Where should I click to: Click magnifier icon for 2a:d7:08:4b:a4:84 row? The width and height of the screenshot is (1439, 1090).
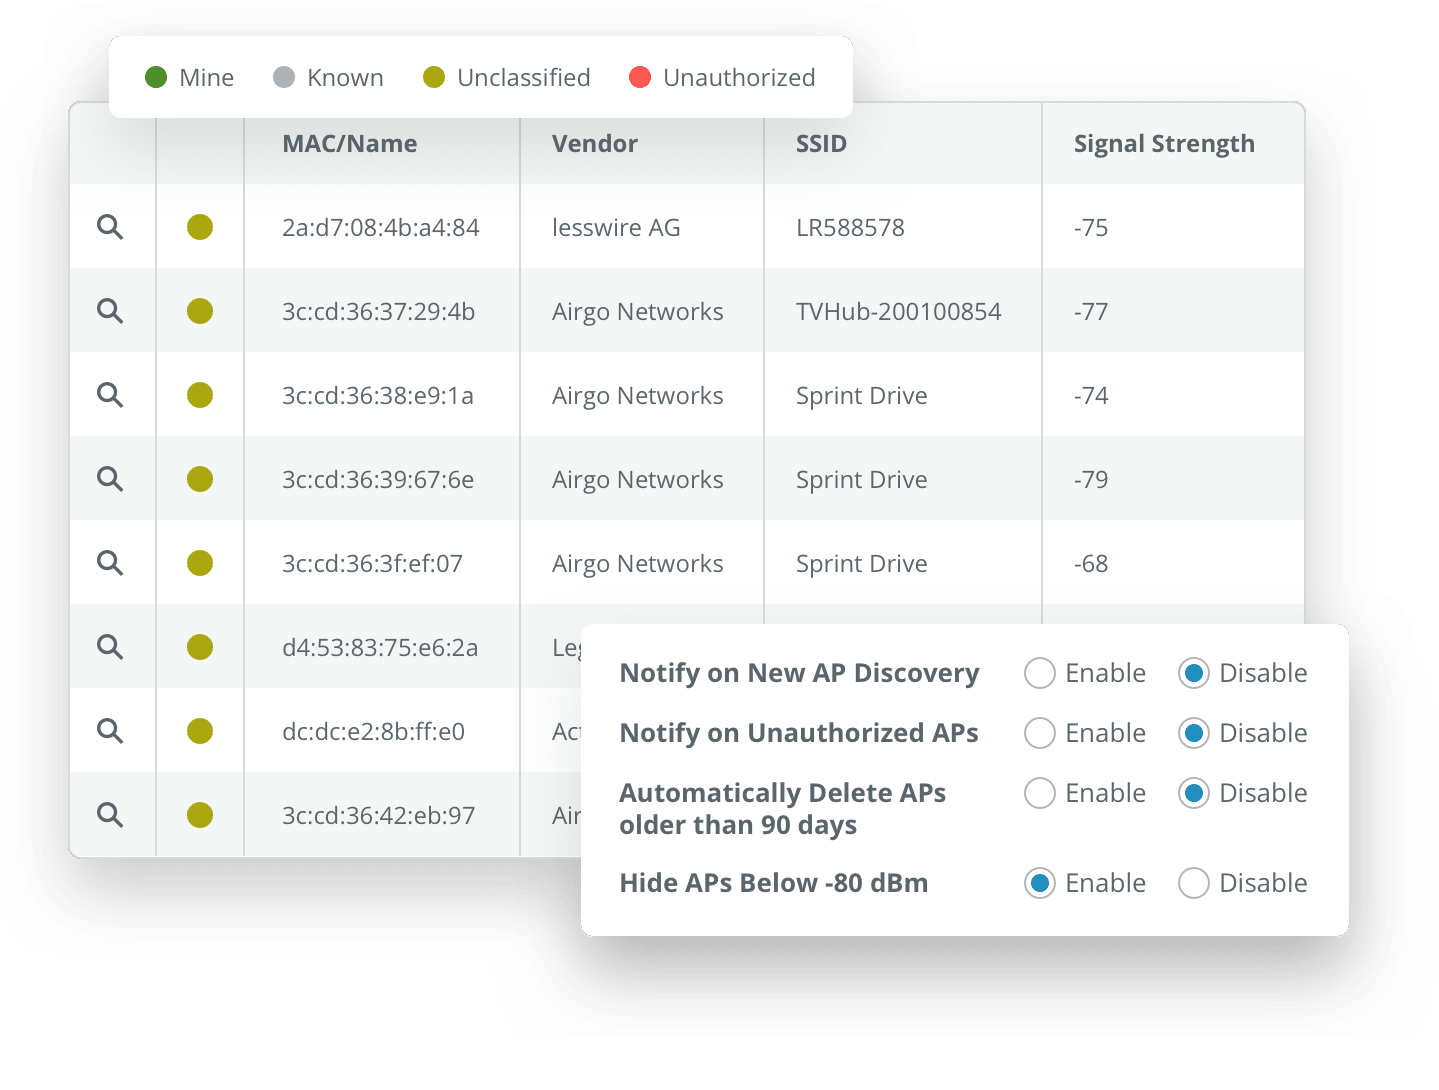pyautogui.click(x=110, y=227)
